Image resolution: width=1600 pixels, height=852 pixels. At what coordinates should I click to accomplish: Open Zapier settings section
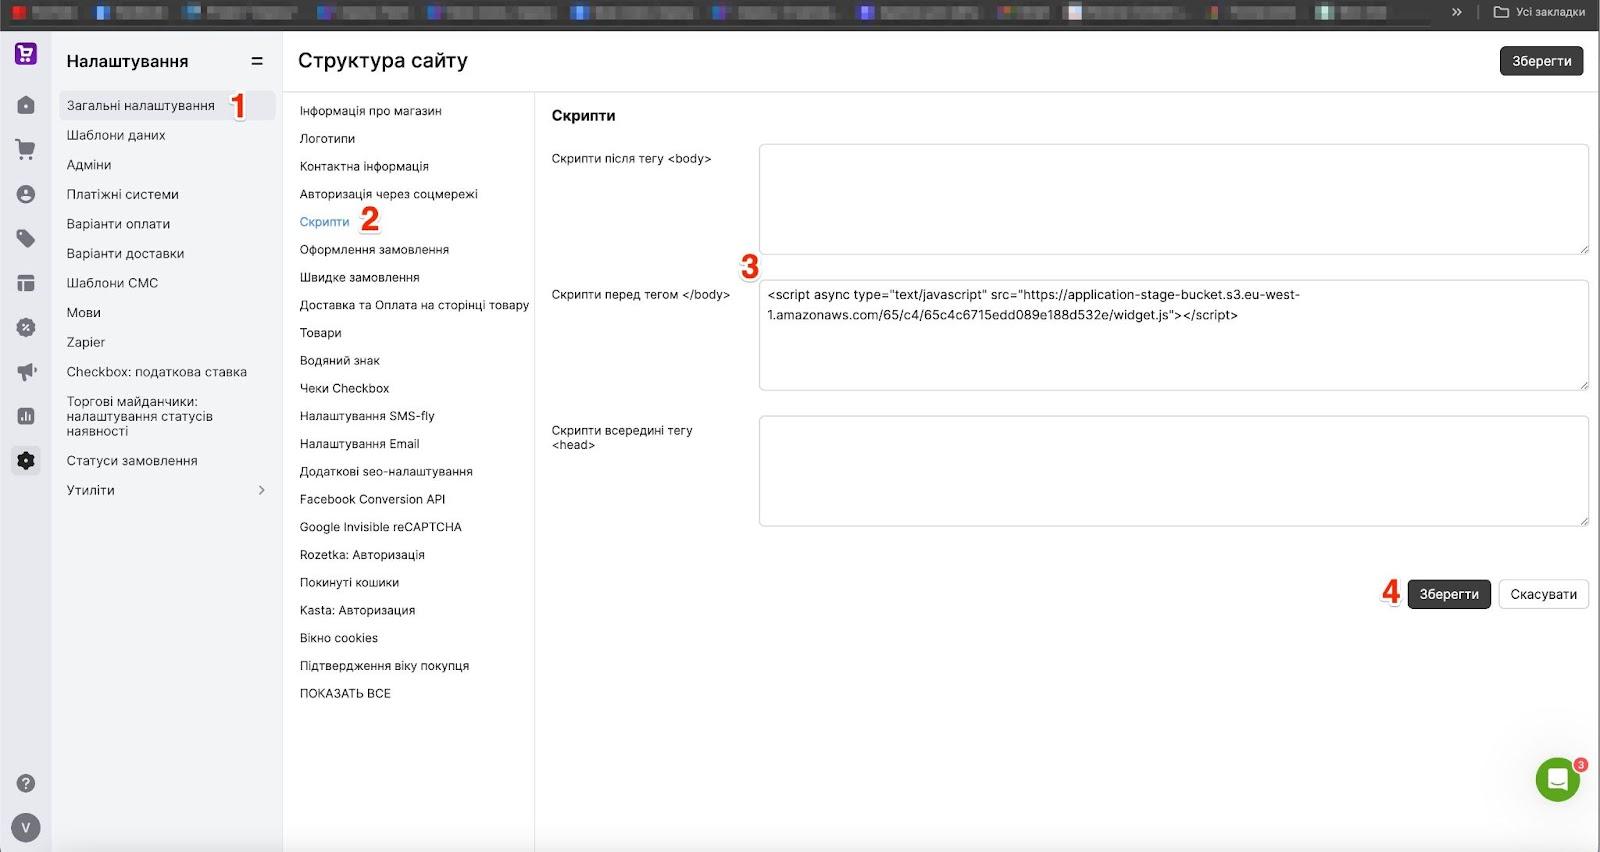[86, 342]
